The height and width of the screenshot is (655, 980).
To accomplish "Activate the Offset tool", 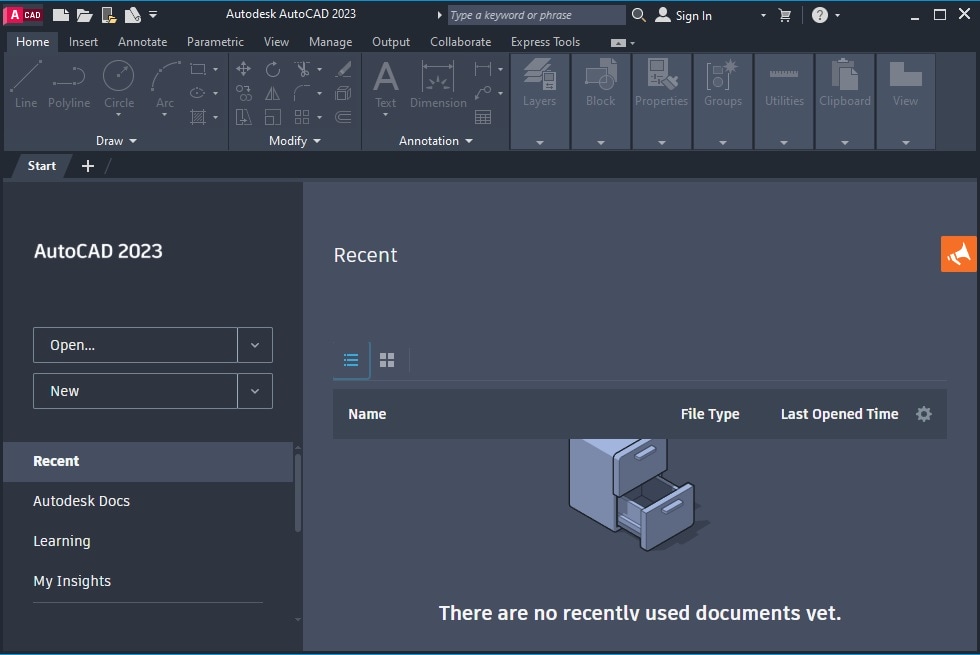I will (343, 117).
